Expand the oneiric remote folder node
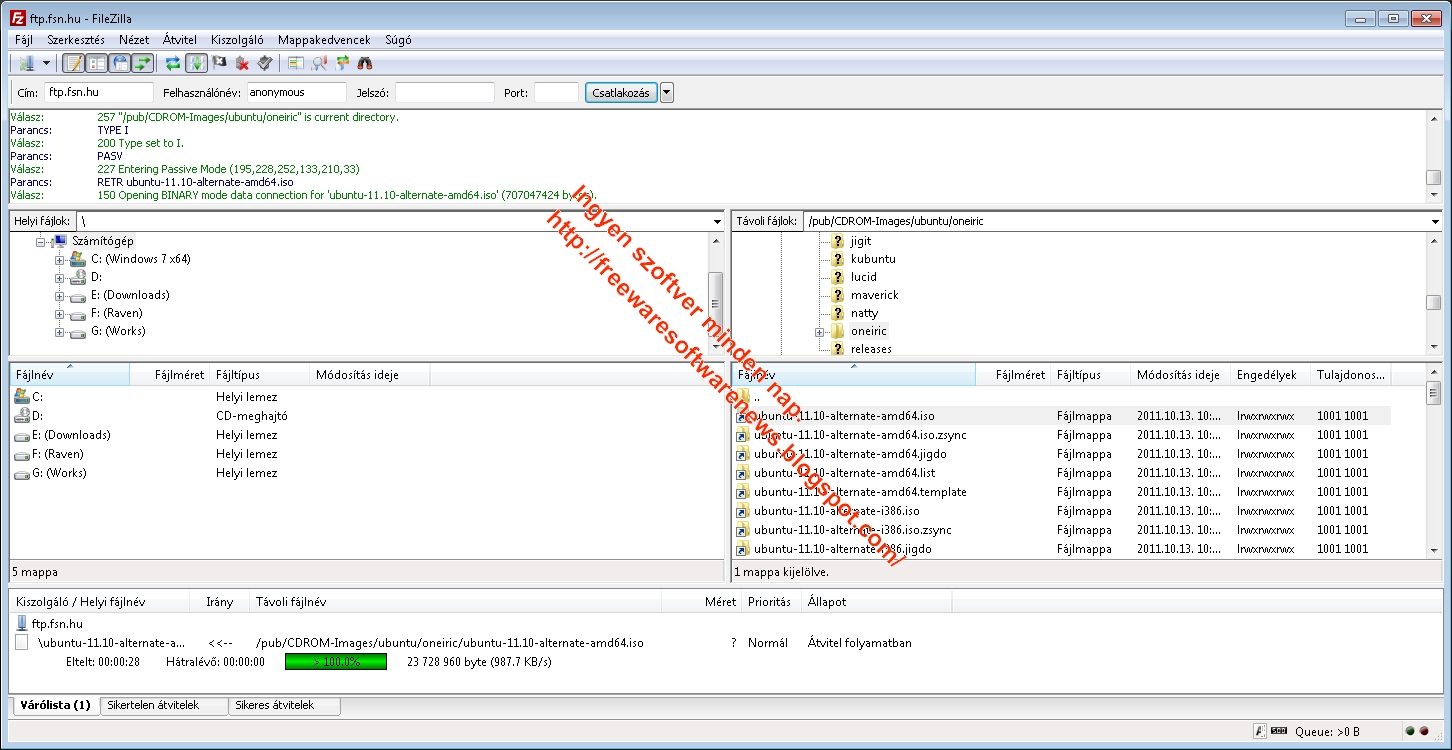 pyautogui.click(x=819, y=331)
